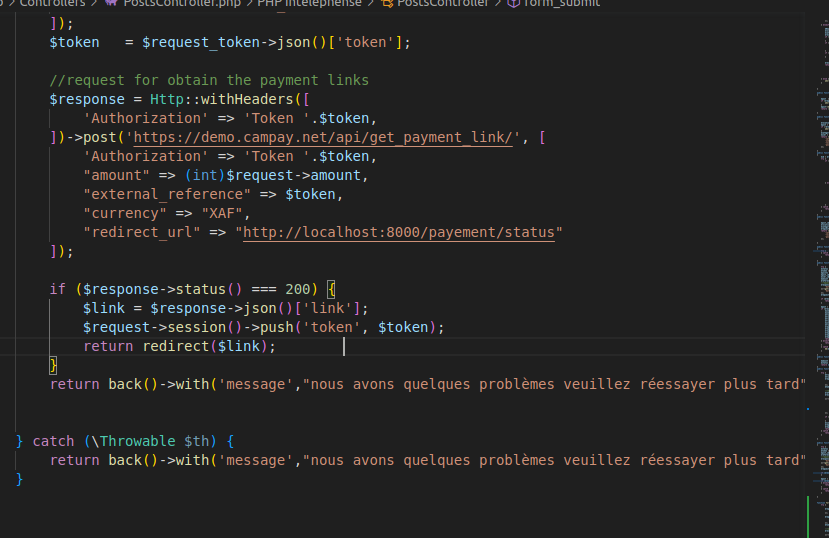Click 'message' in the return inside catch
This screenshot has height=538, width=829.
pos(255,460)
